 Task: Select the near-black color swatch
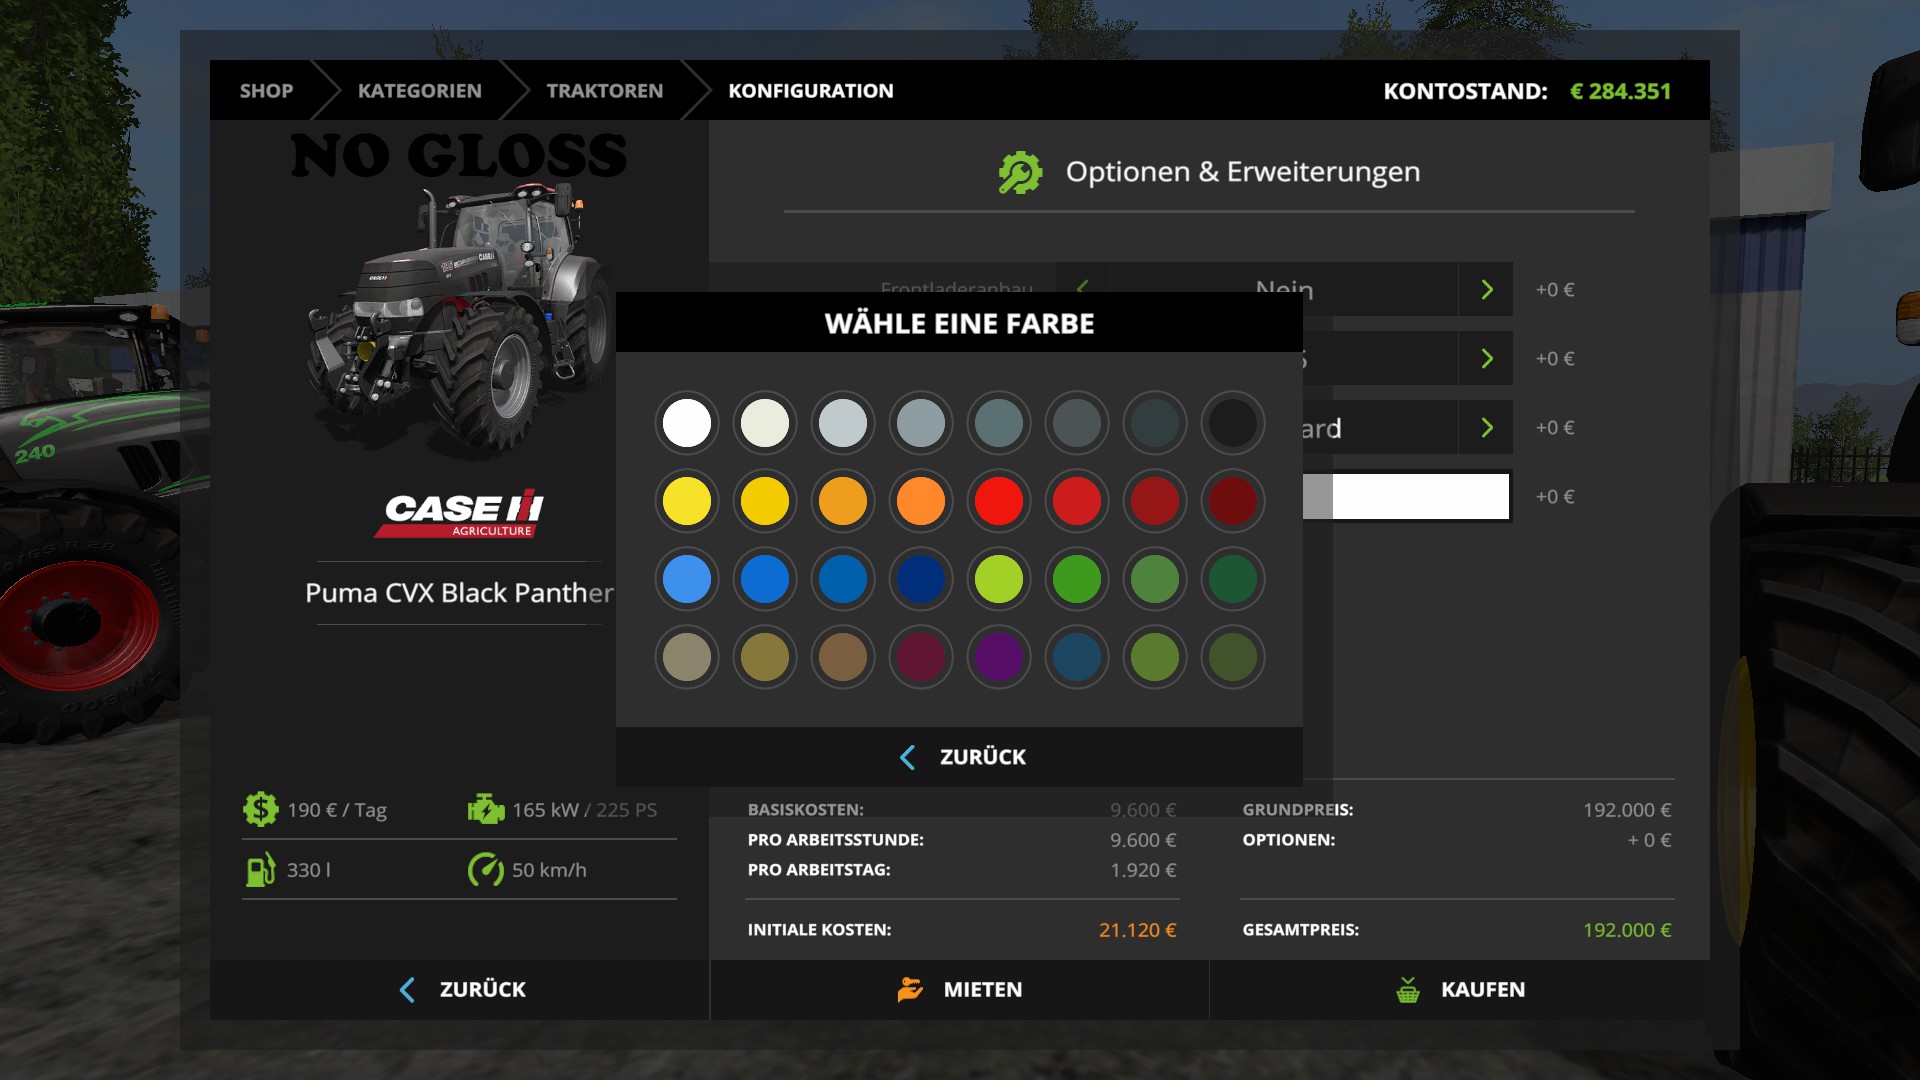tap(1233, 423)
